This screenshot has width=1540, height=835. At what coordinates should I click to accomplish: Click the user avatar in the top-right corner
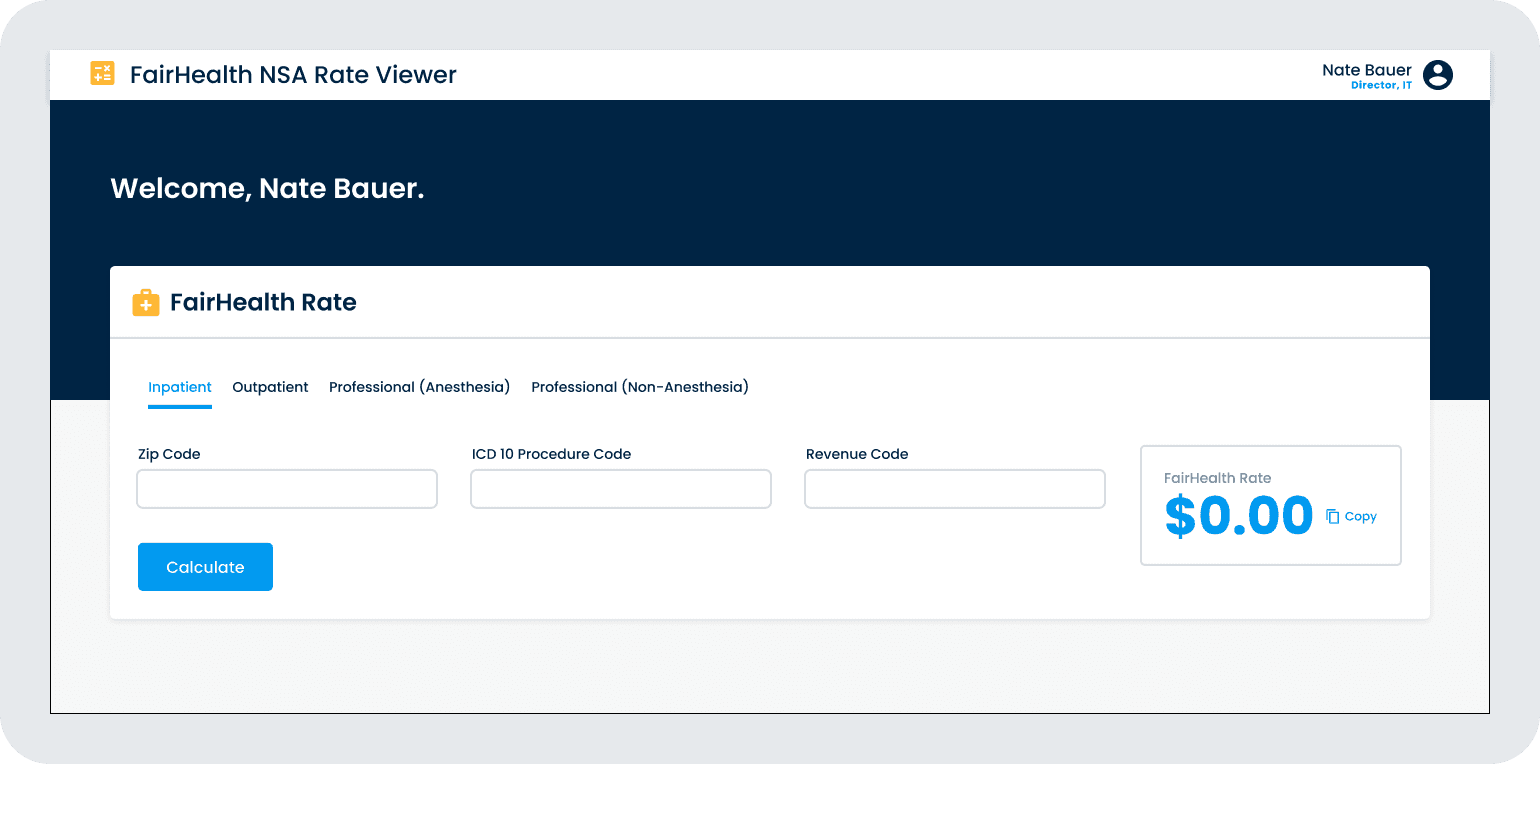point(1437,74)
